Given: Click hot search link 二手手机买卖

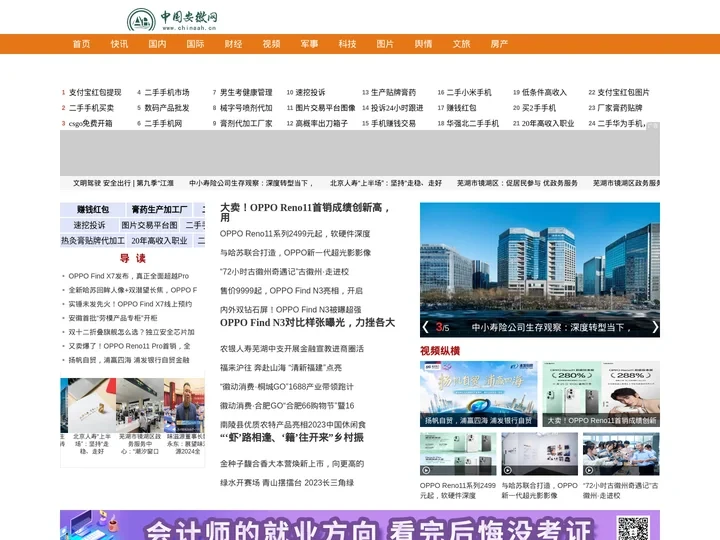Looking at the screenshot, I should coord(91,108).
